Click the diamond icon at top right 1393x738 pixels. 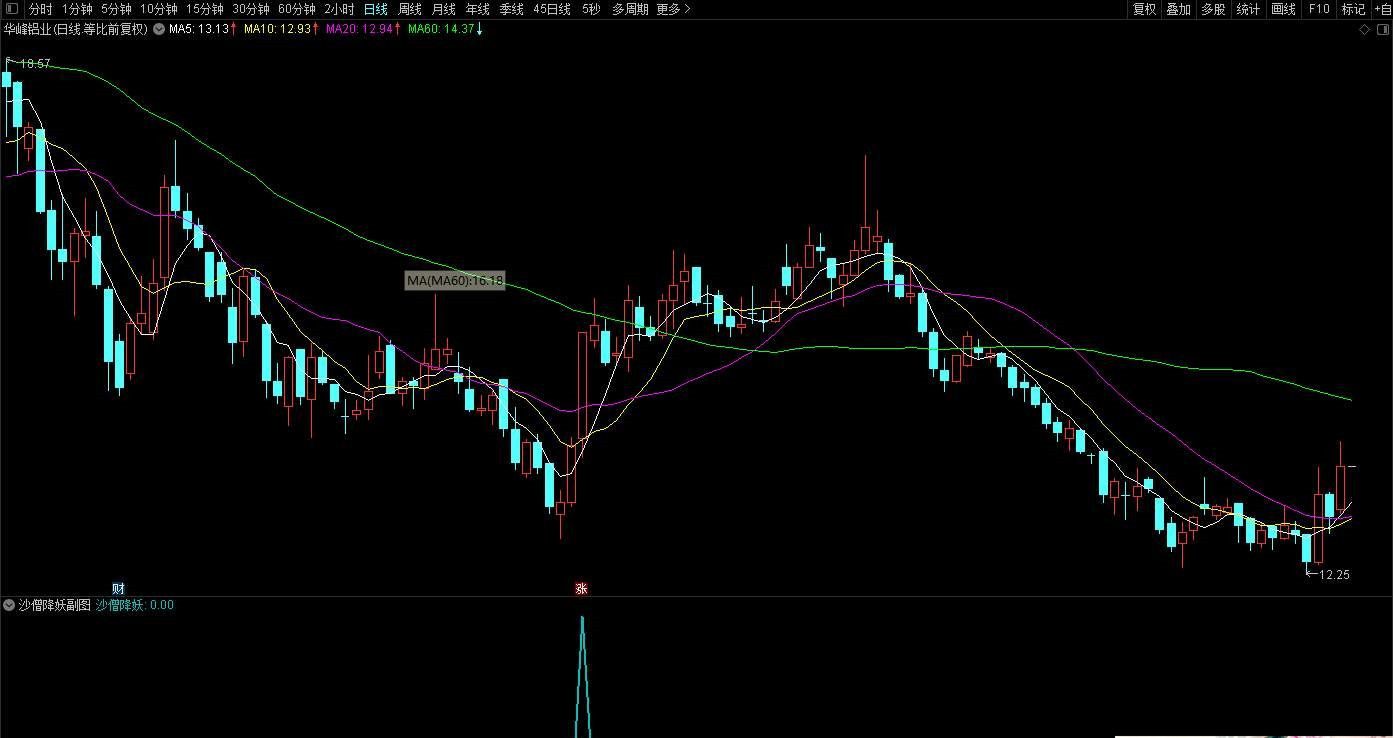pyautogui.click(x=1365, y=30)
